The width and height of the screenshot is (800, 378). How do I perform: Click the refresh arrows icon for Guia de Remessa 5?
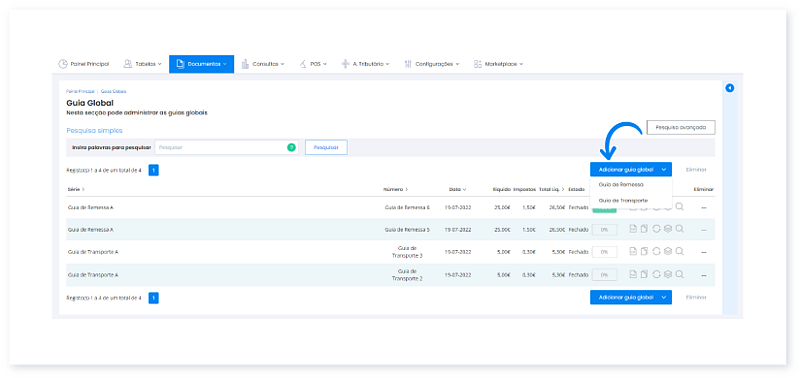pyautogui.click(x=657, y=230)
